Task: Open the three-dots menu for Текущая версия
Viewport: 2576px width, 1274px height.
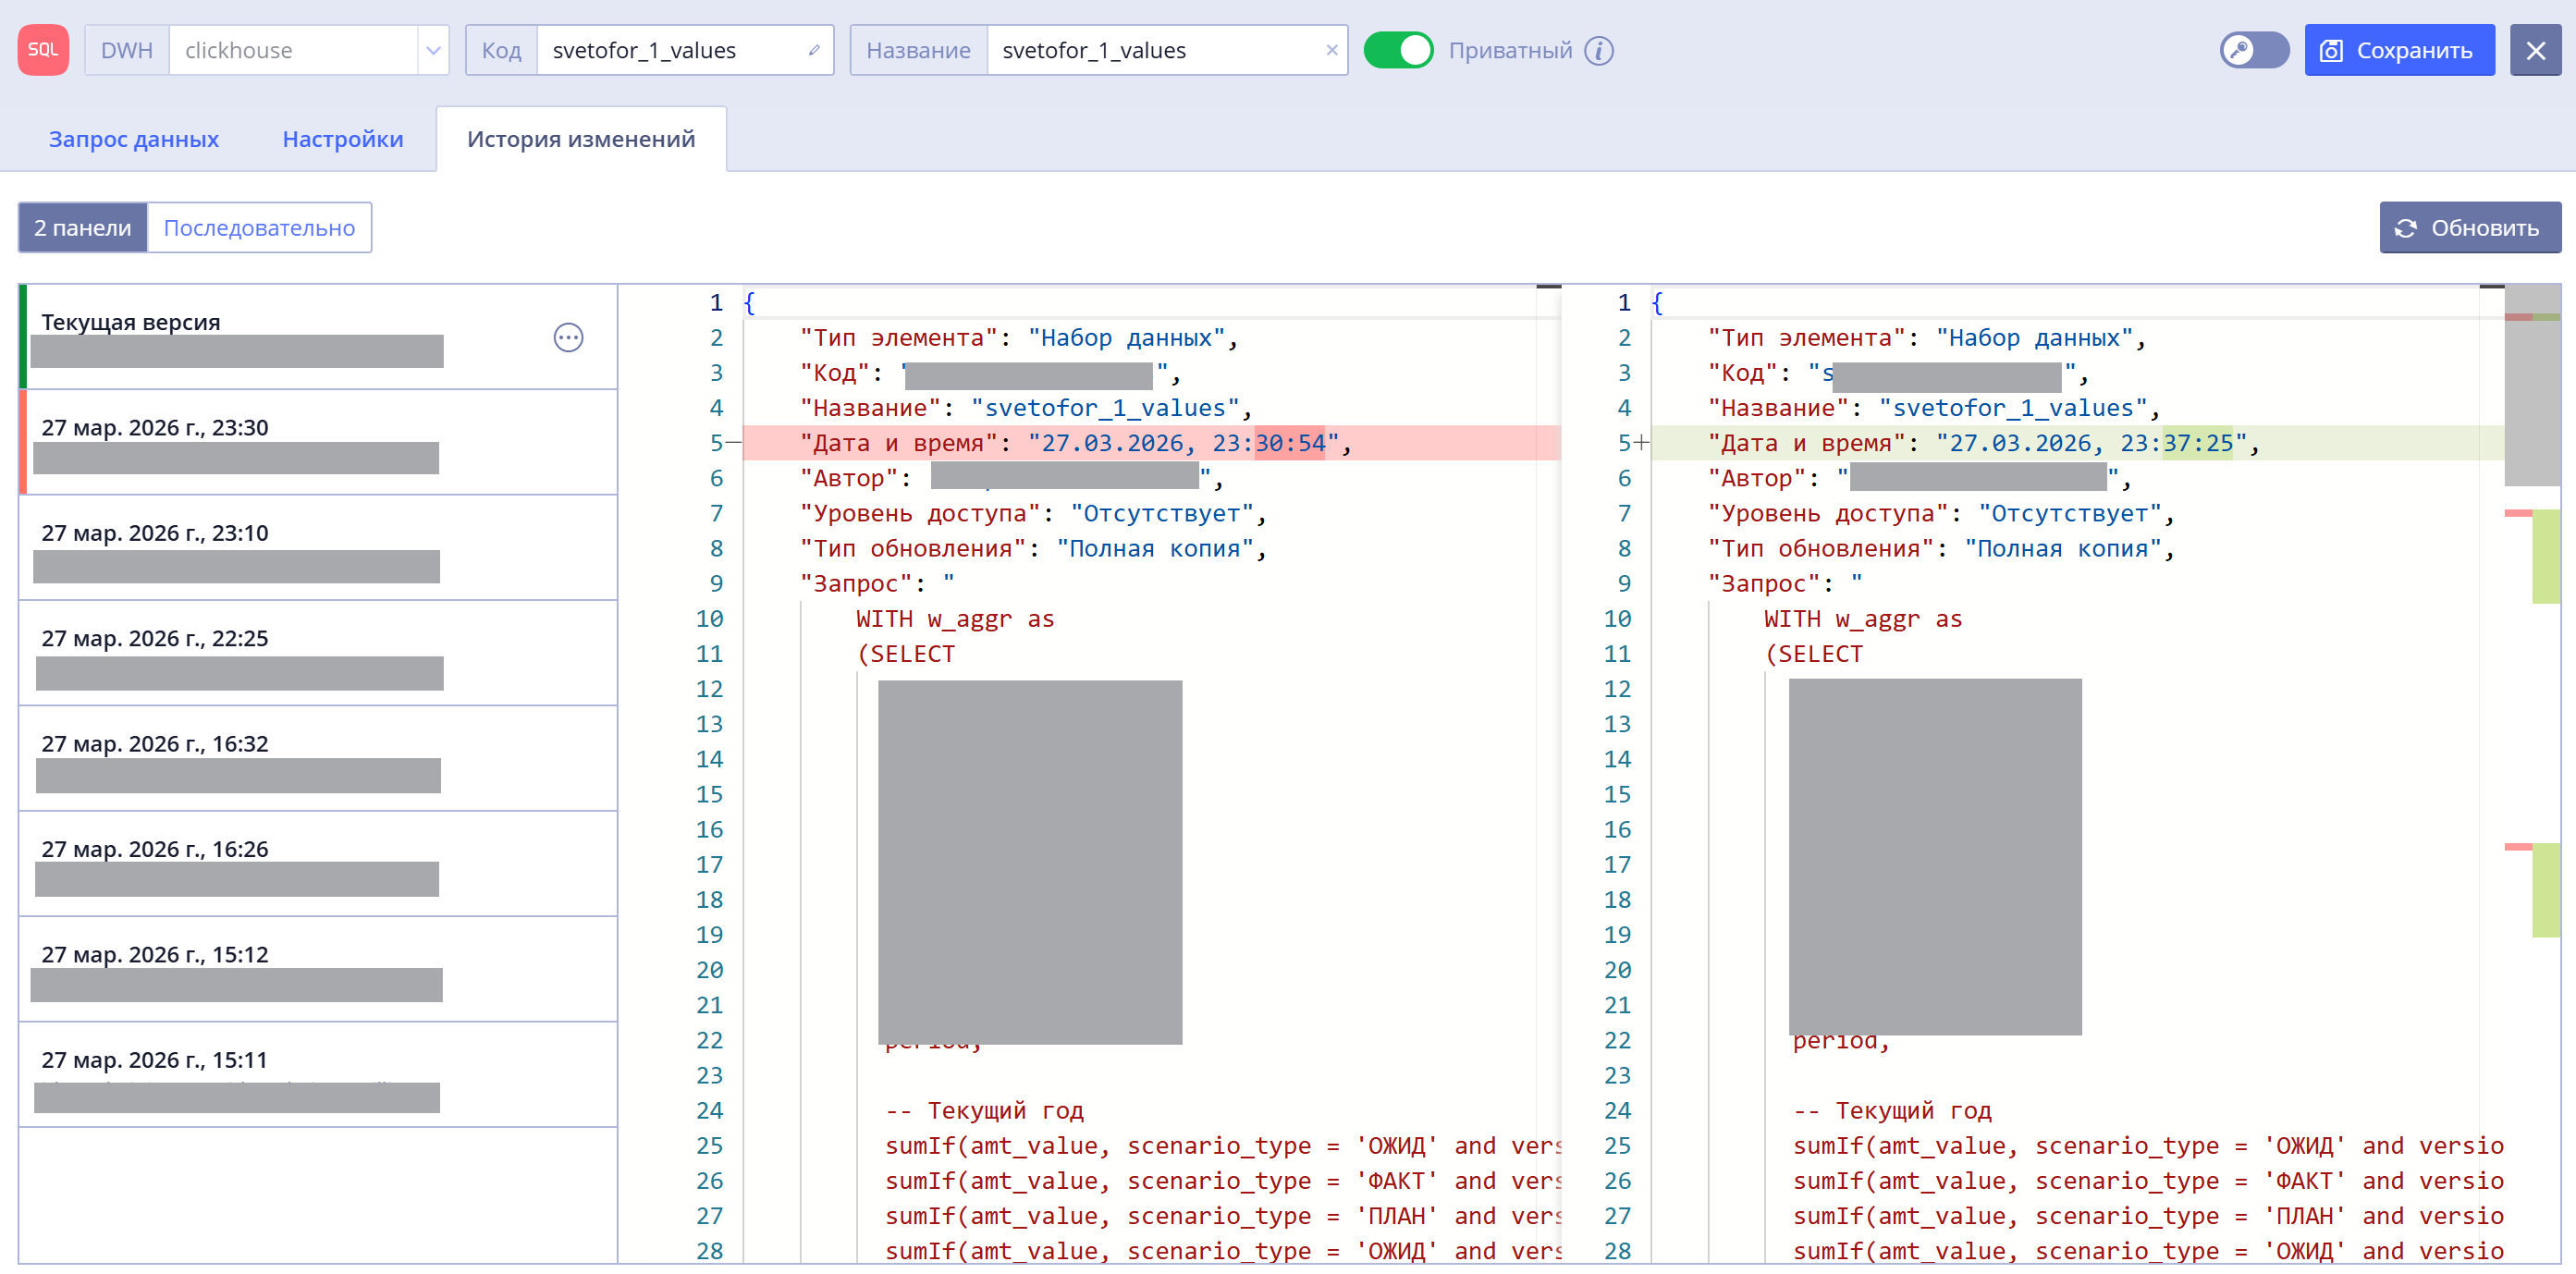Action: click(x=568, y=338)
